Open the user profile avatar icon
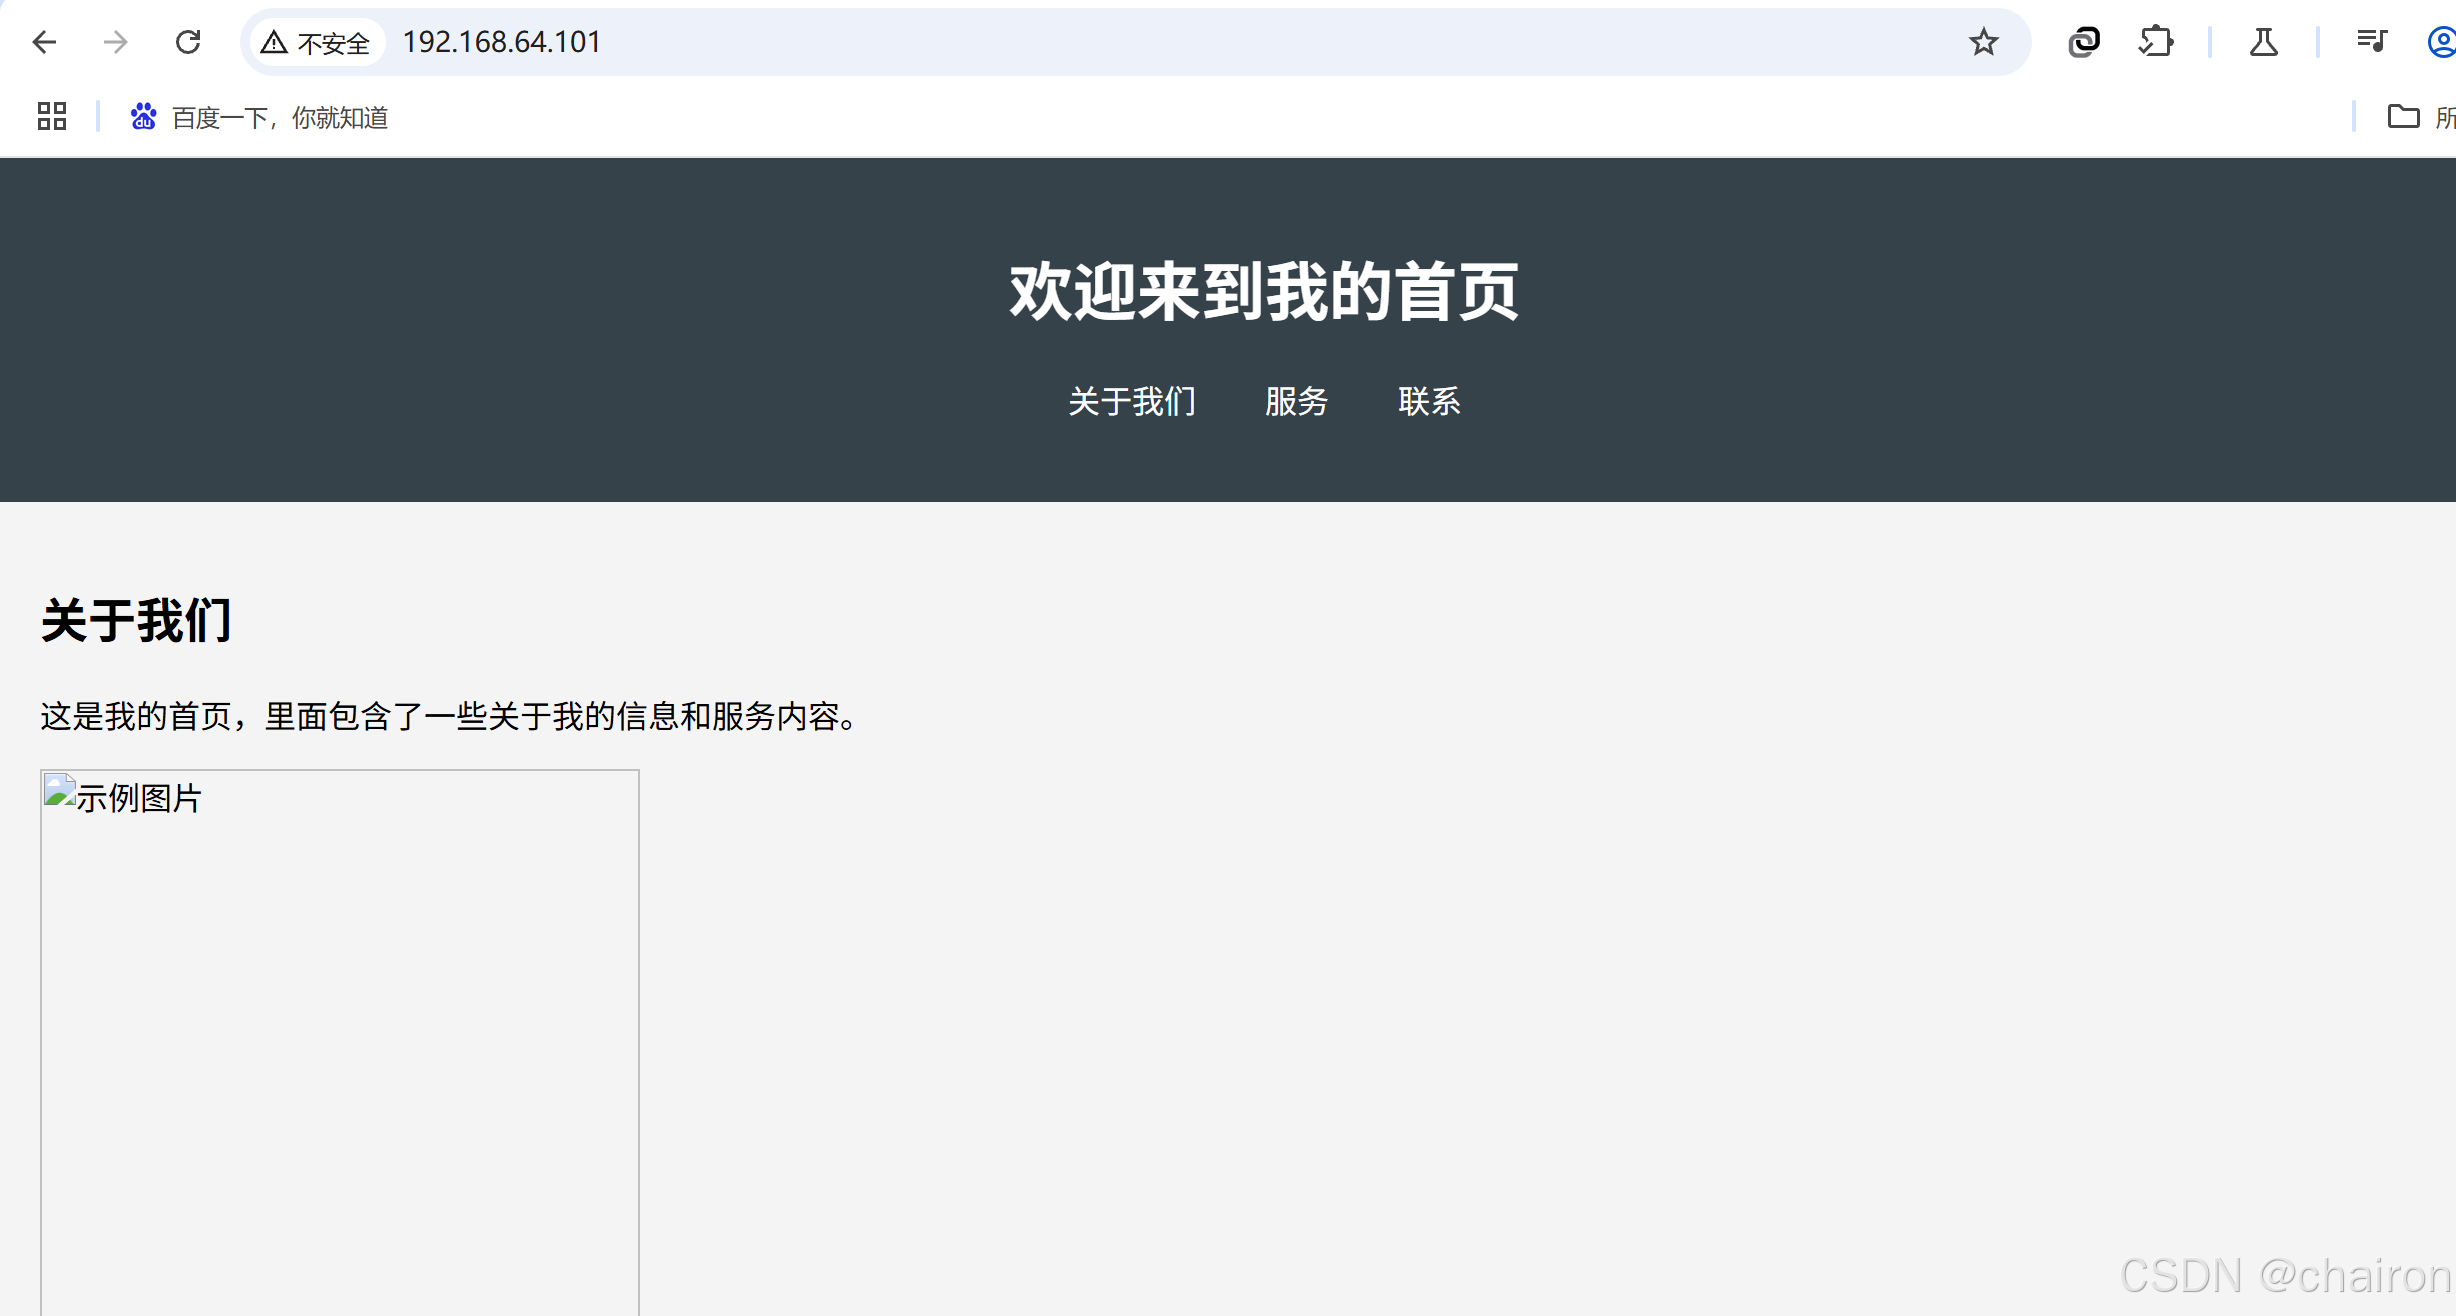Screen dimensions: 2456x1316 [2441, 42]
